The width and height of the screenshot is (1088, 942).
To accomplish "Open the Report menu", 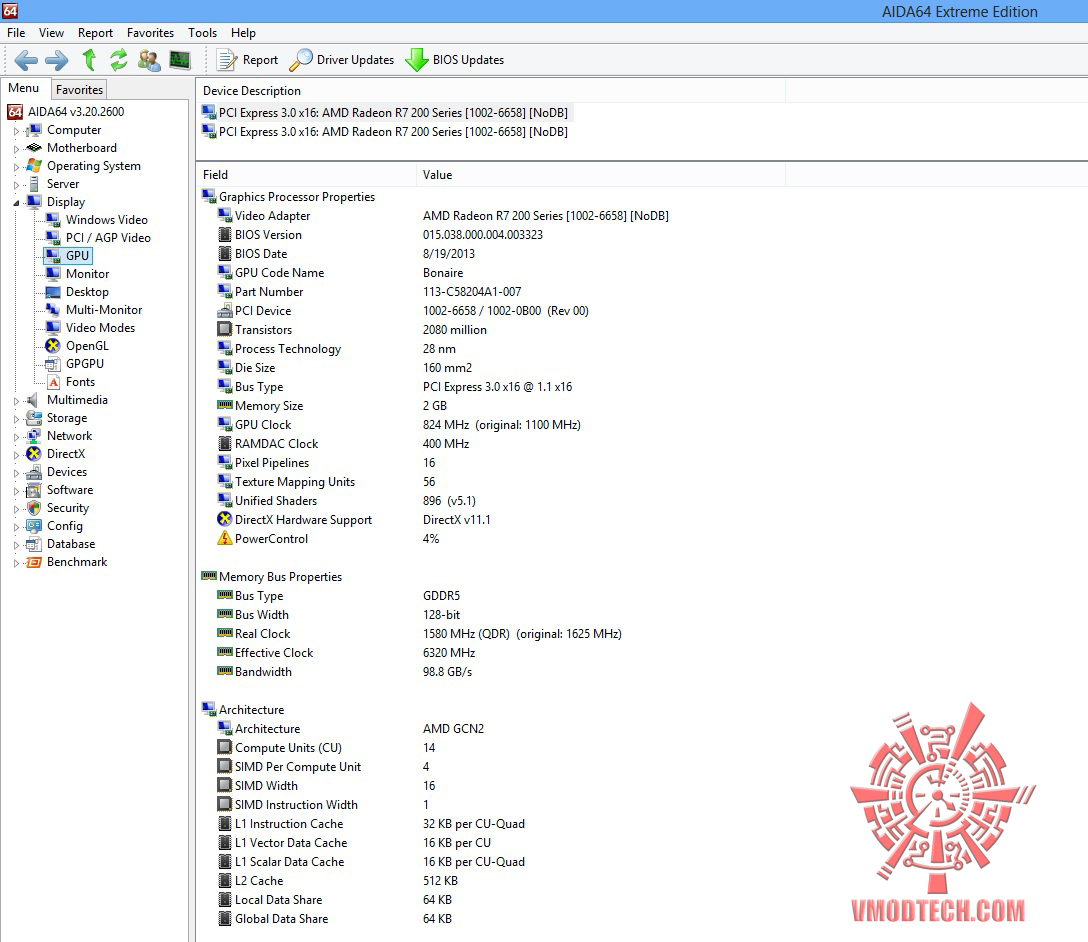I will click(95, 33).
